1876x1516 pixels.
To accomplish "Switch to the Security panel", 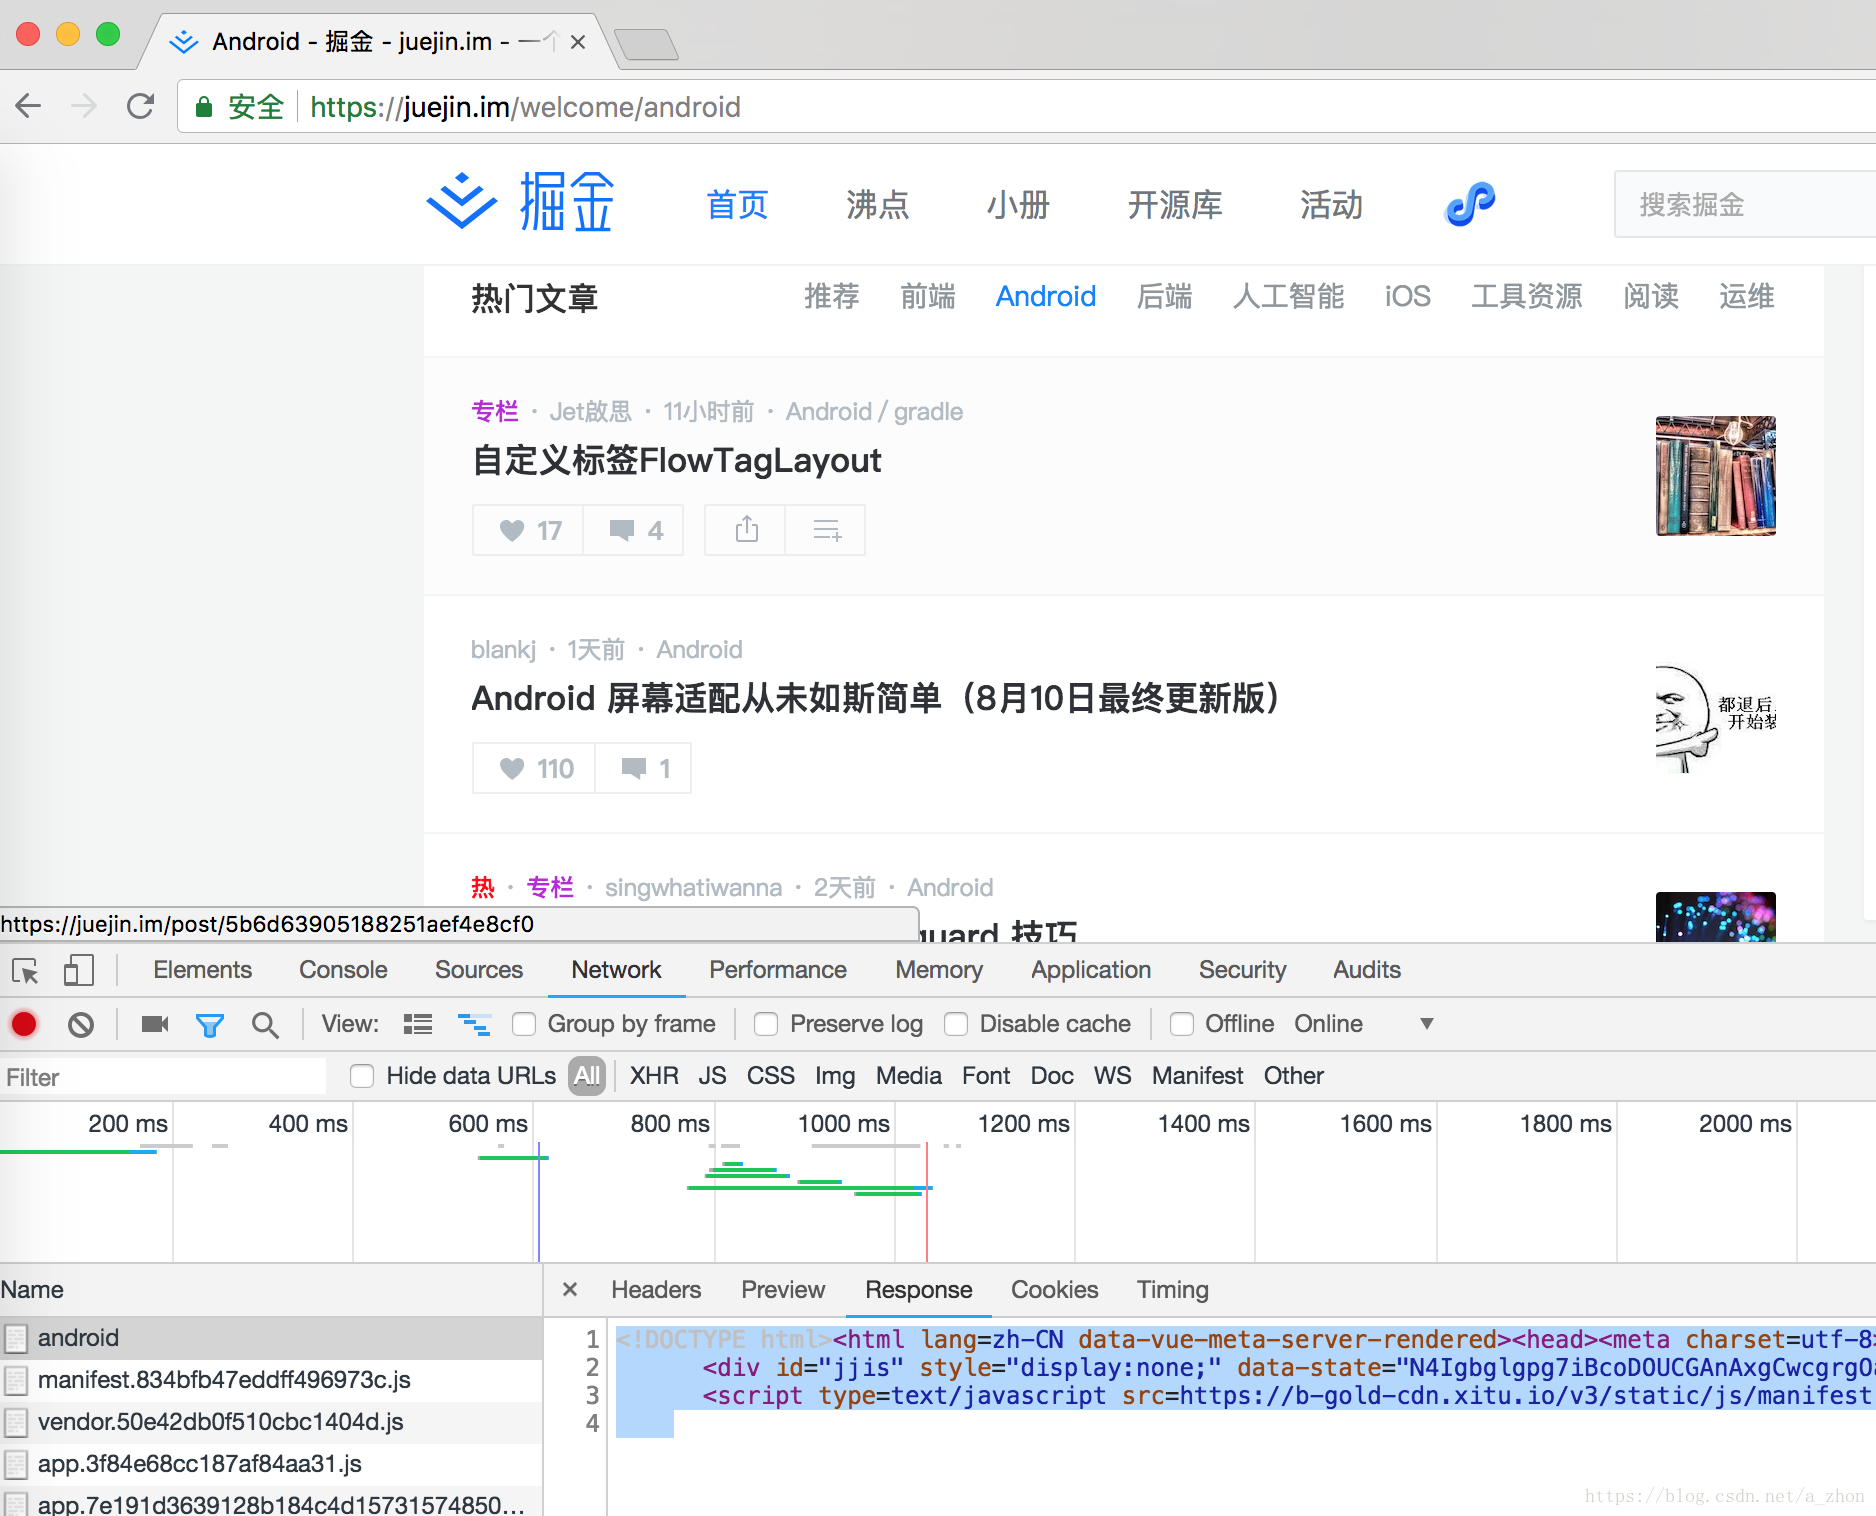I will [x=1243, y=970].
